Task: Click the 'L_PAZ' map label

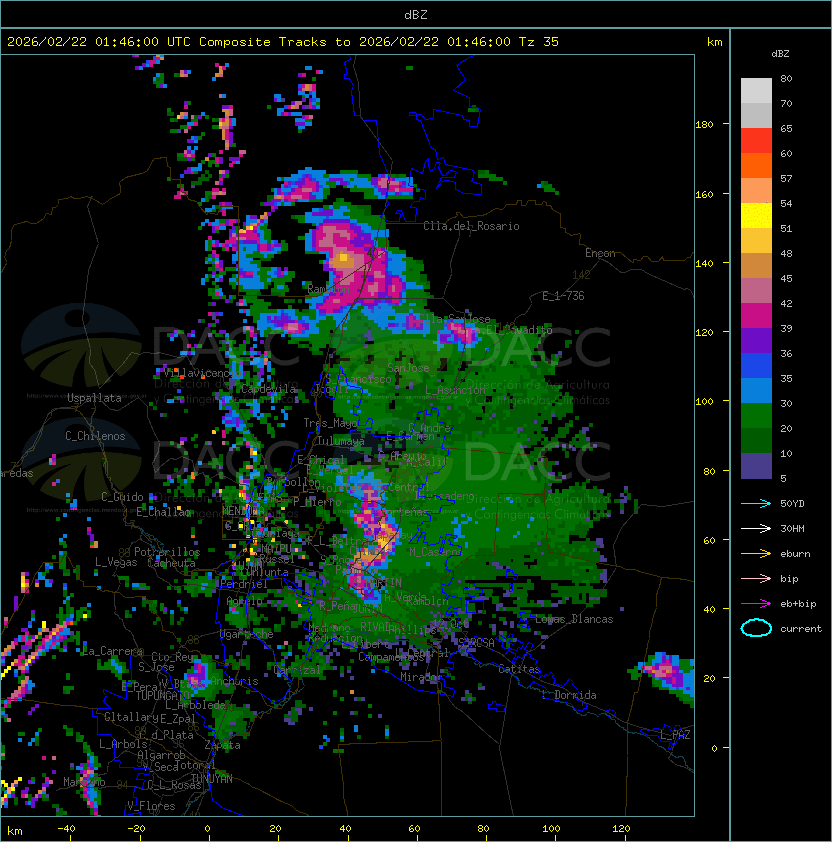Action: pos(675,735)
